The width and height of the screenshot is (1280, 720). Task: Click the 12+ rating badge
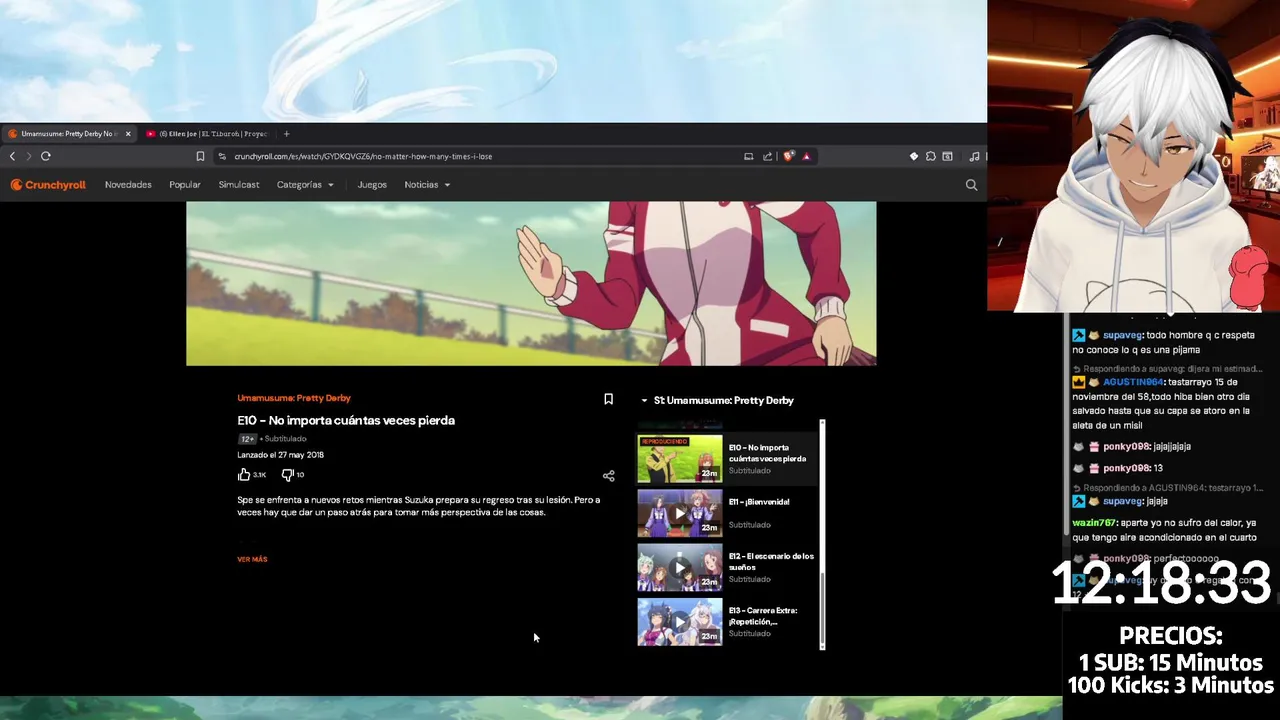coord(247,439)
